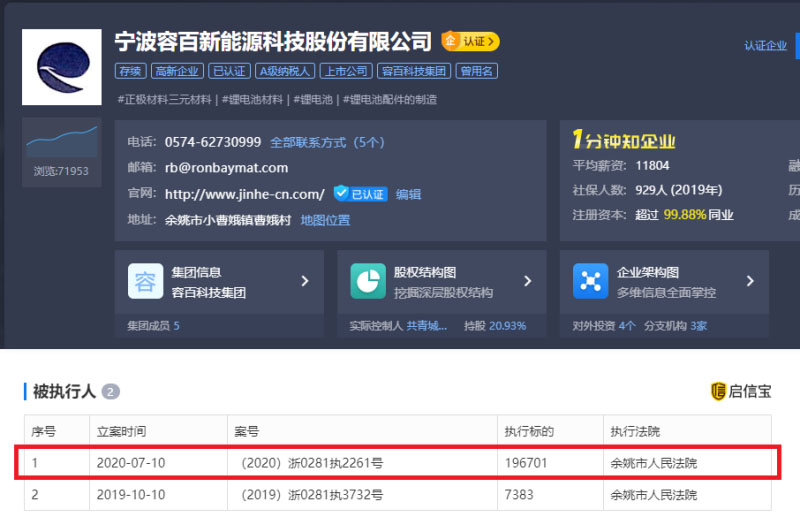Click the 容百科技集团 tag
Image resolution: width=800 pixels, height=532 pixels.
pyautogui.click(x=412, y=71)
